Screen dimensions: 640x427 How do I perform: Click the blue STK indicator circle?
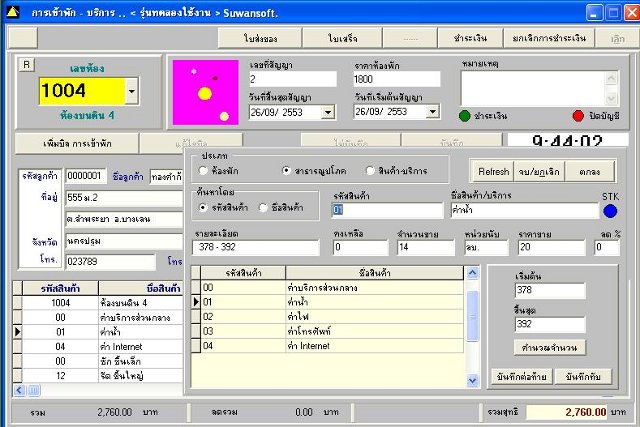coord(610,211)
